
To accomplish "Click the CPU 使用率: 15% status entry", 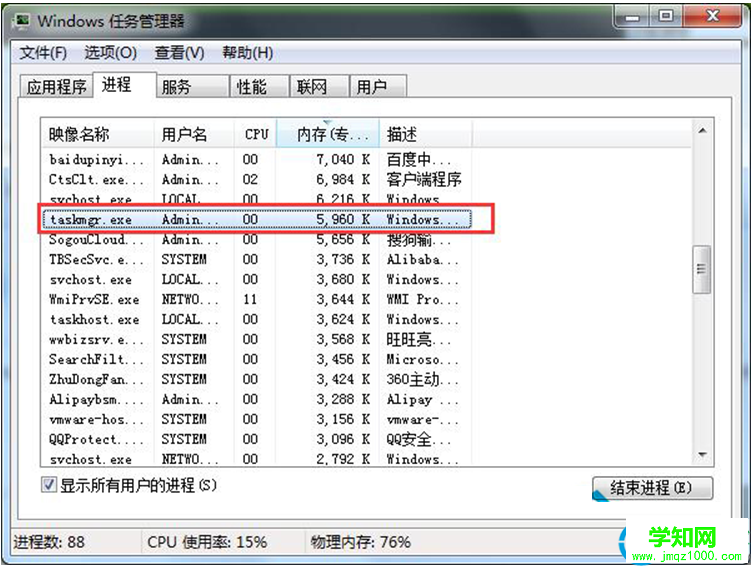I will [x=207, y=542].
